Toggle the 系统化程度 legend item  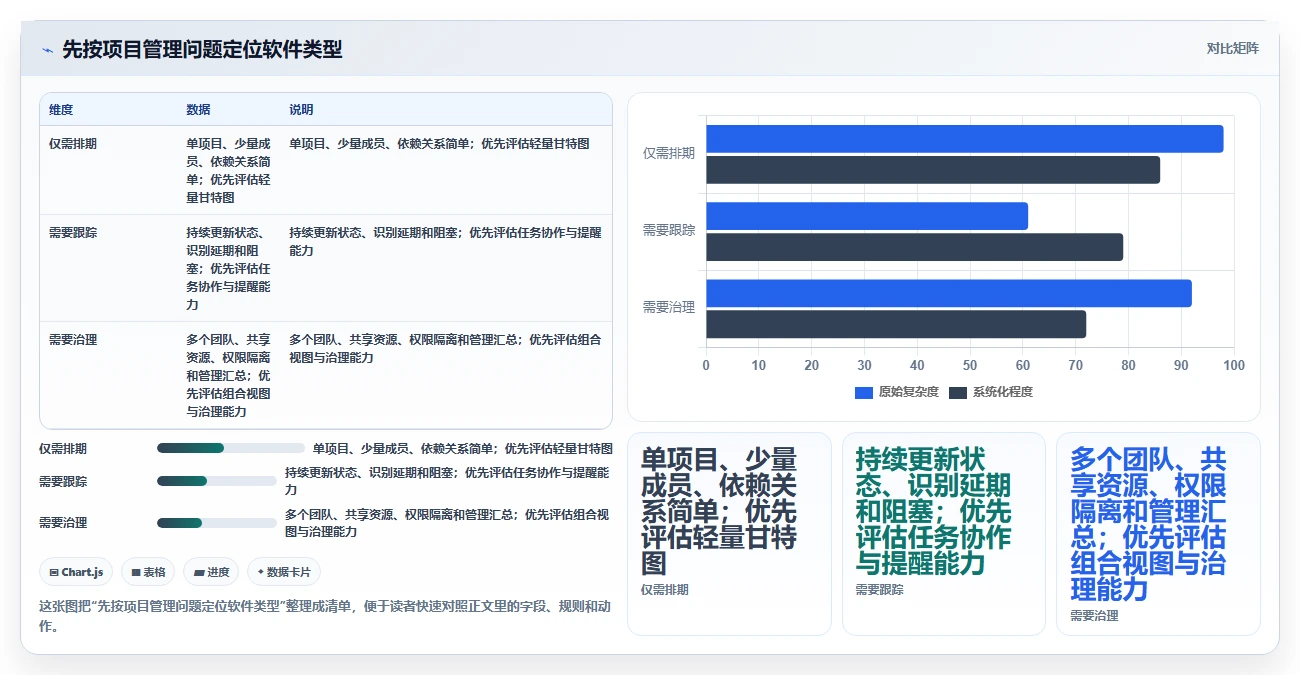pyautogui.click(x=991, y=392)
